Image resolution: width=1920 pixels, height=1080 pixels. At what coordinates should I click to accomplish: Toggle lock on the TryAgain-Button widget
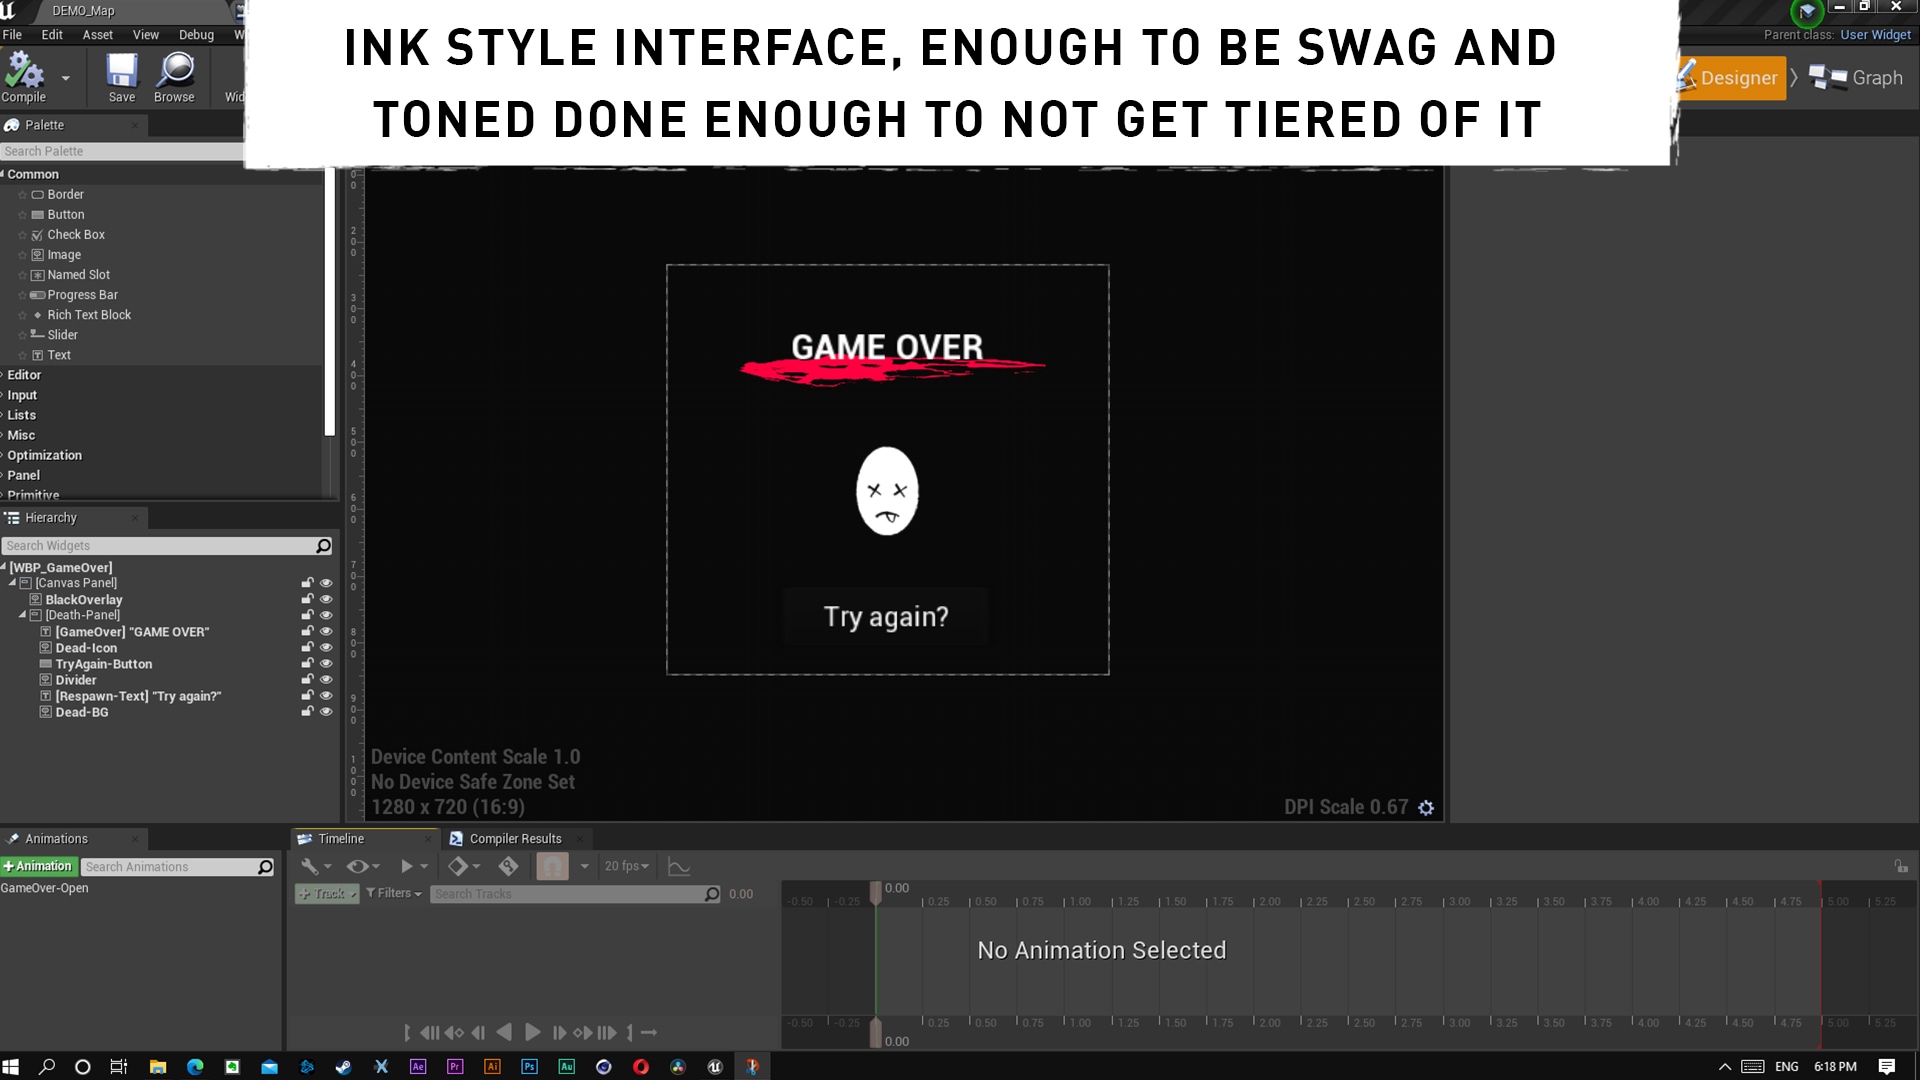307,664
